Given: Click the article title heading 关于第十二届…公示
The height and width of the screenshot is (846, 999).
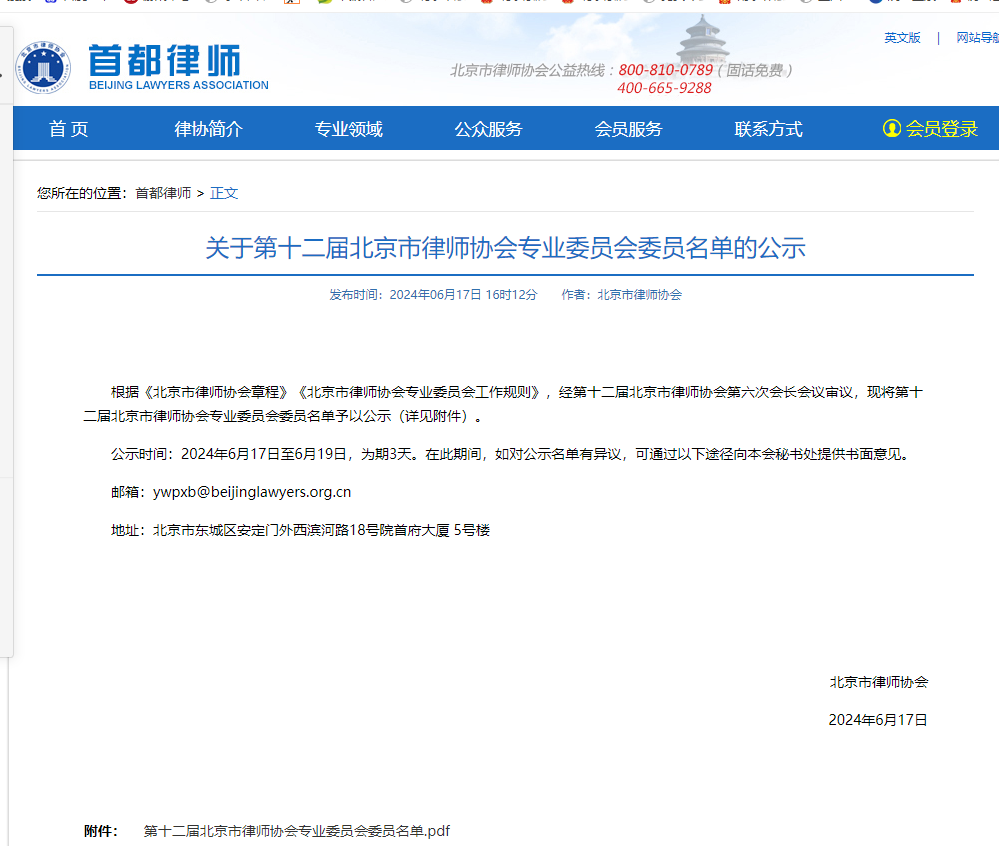Looking at the screenshot, I should 505,248.
